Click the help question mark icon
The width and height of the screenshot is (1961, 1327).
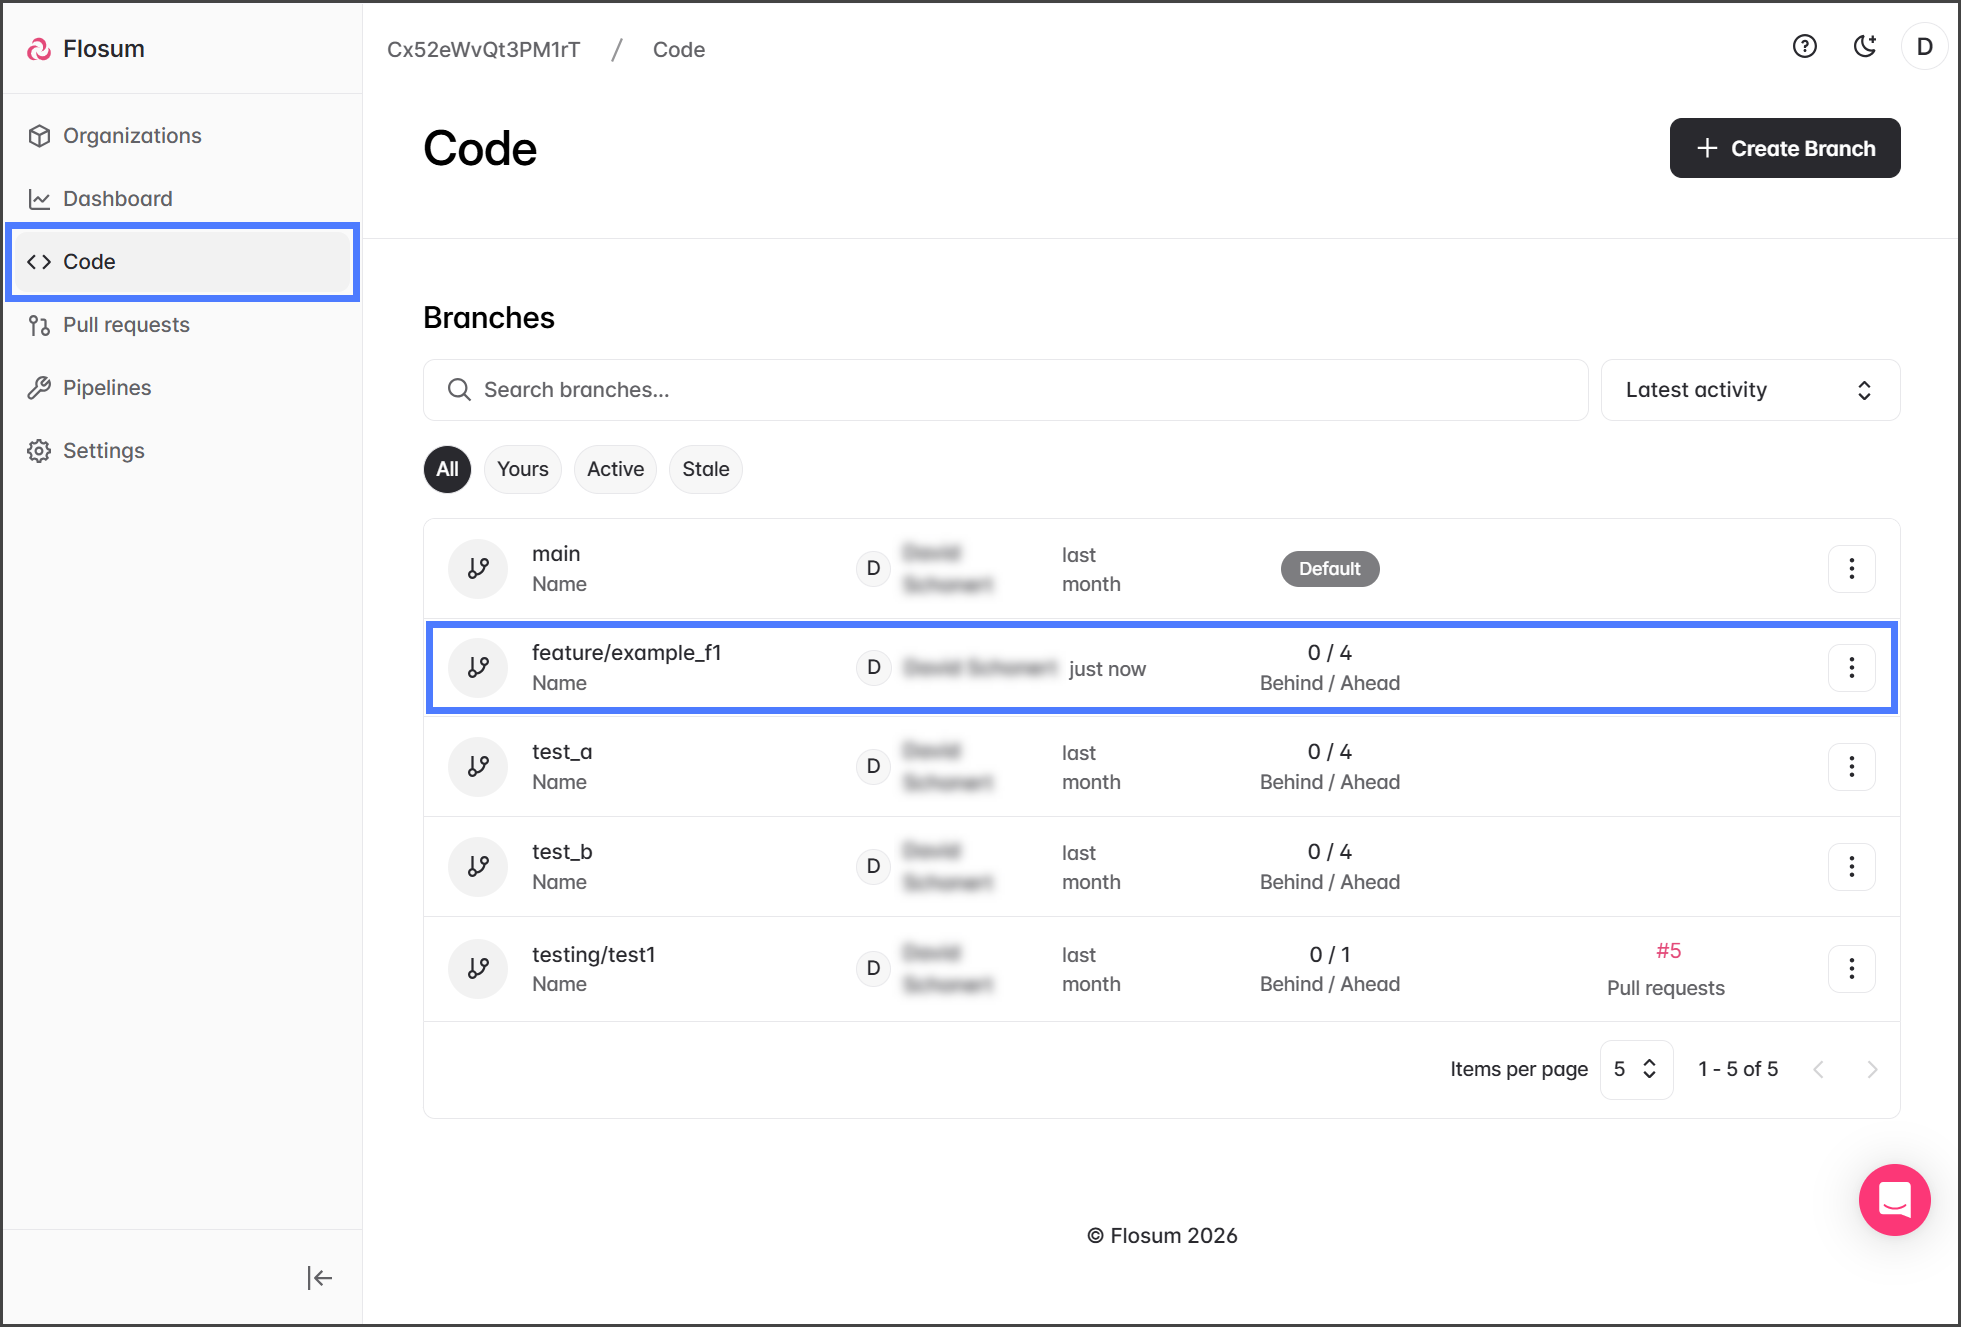(x=1804, y=47)
